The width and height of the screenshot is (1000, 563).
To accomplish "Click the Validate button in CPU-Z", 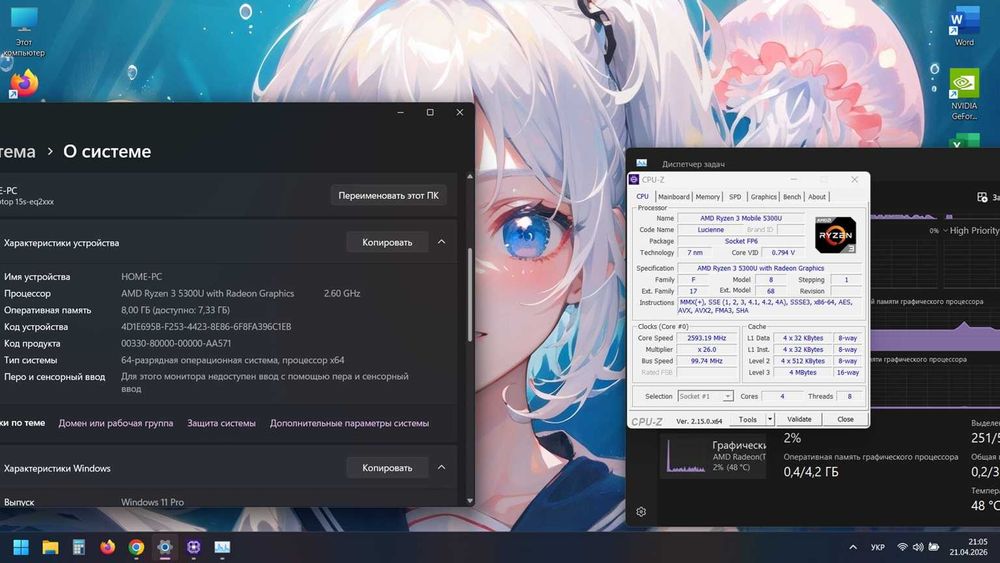I will coord(799,419).
